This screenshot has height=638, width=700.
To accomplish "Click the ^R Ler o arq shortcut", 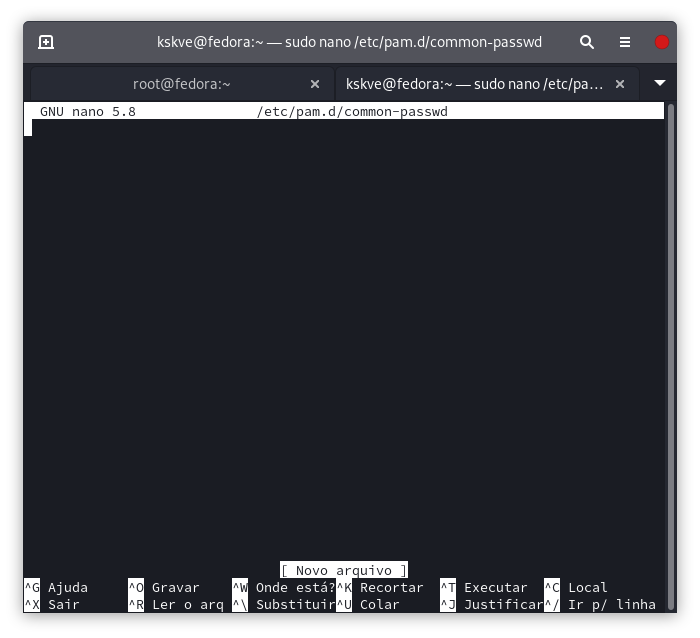I will pos(176,604).
